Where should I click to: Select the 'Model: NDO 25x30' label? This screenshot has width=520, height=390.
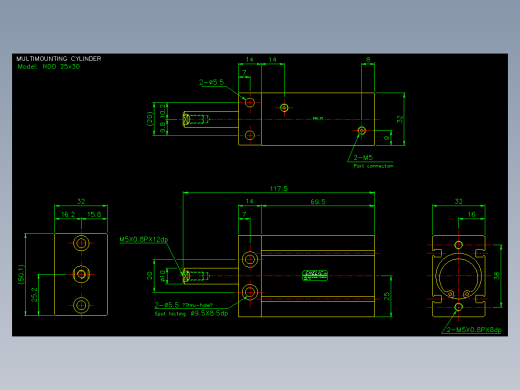coord(49,67)
